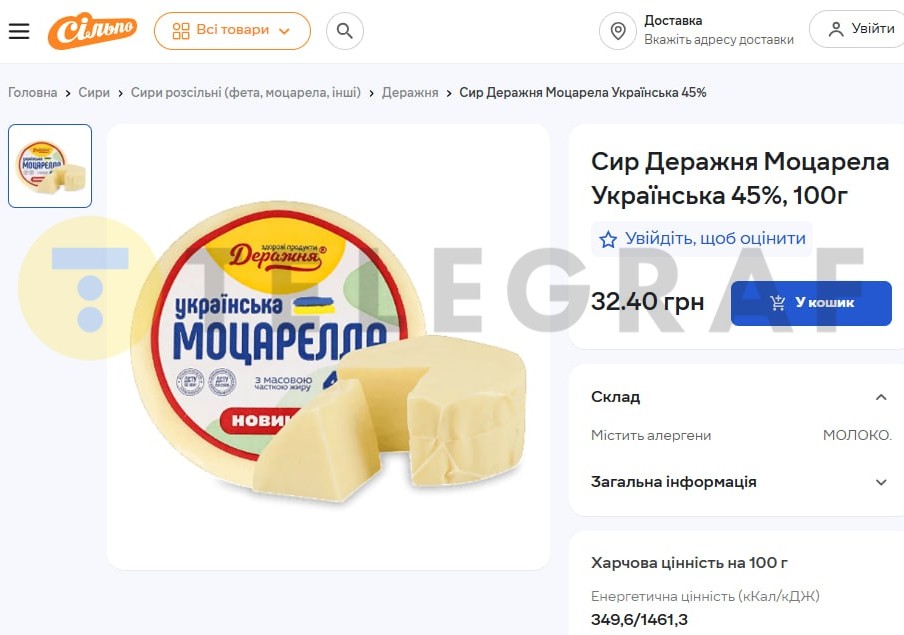
Task: Click the cart icon in У кошик
Action: [778, 302]
